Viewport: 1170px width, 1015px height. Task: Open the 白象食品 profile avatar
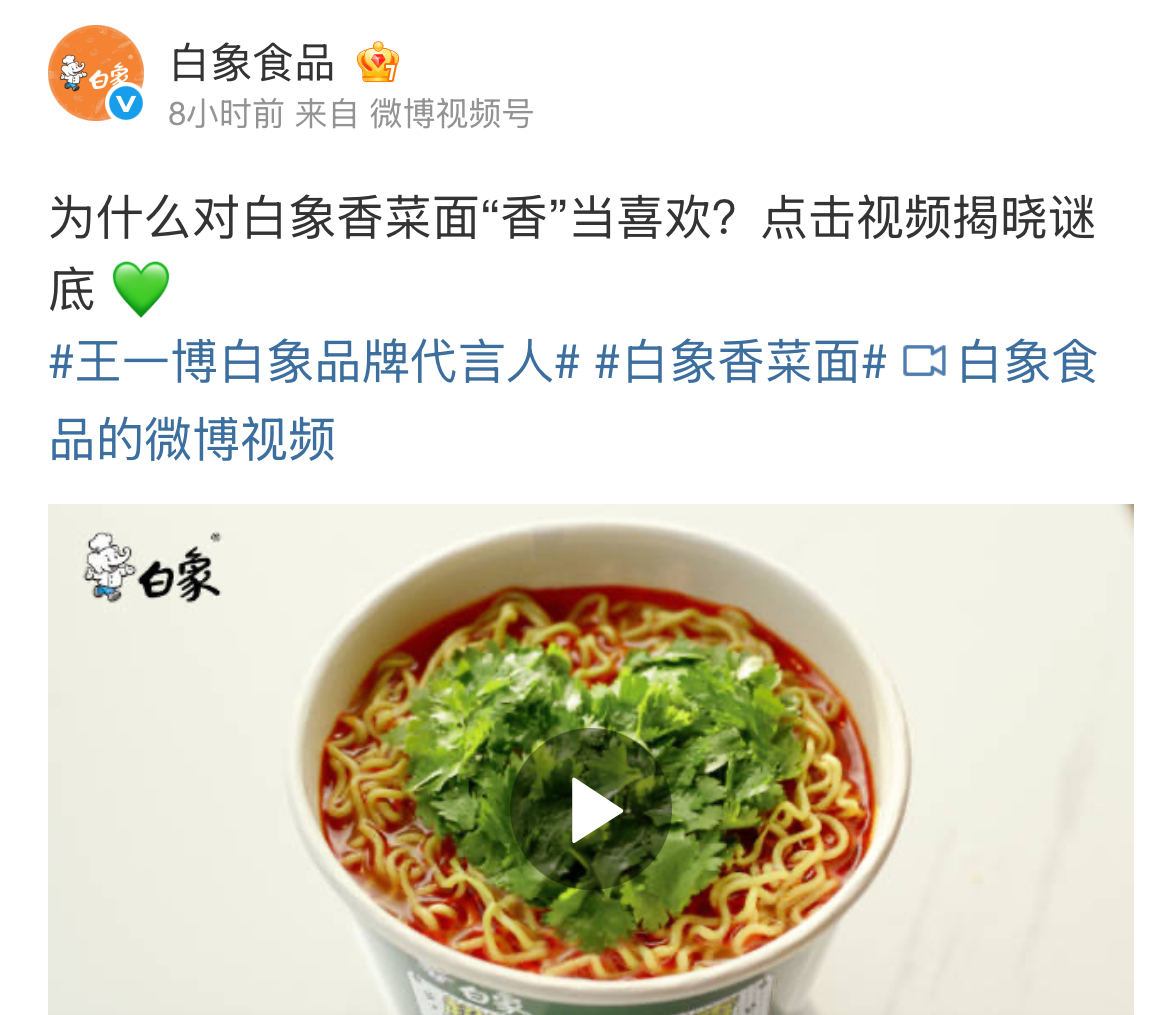[x=96, y=72]
